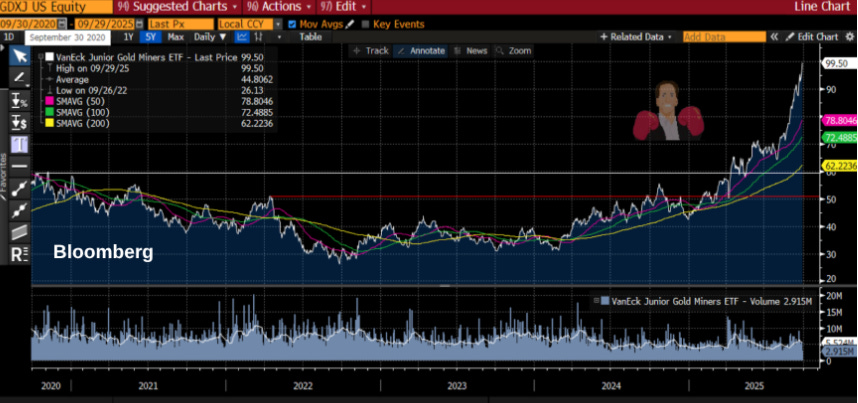Uncheck the Mov Avgs checkbox

coord(292,24)
